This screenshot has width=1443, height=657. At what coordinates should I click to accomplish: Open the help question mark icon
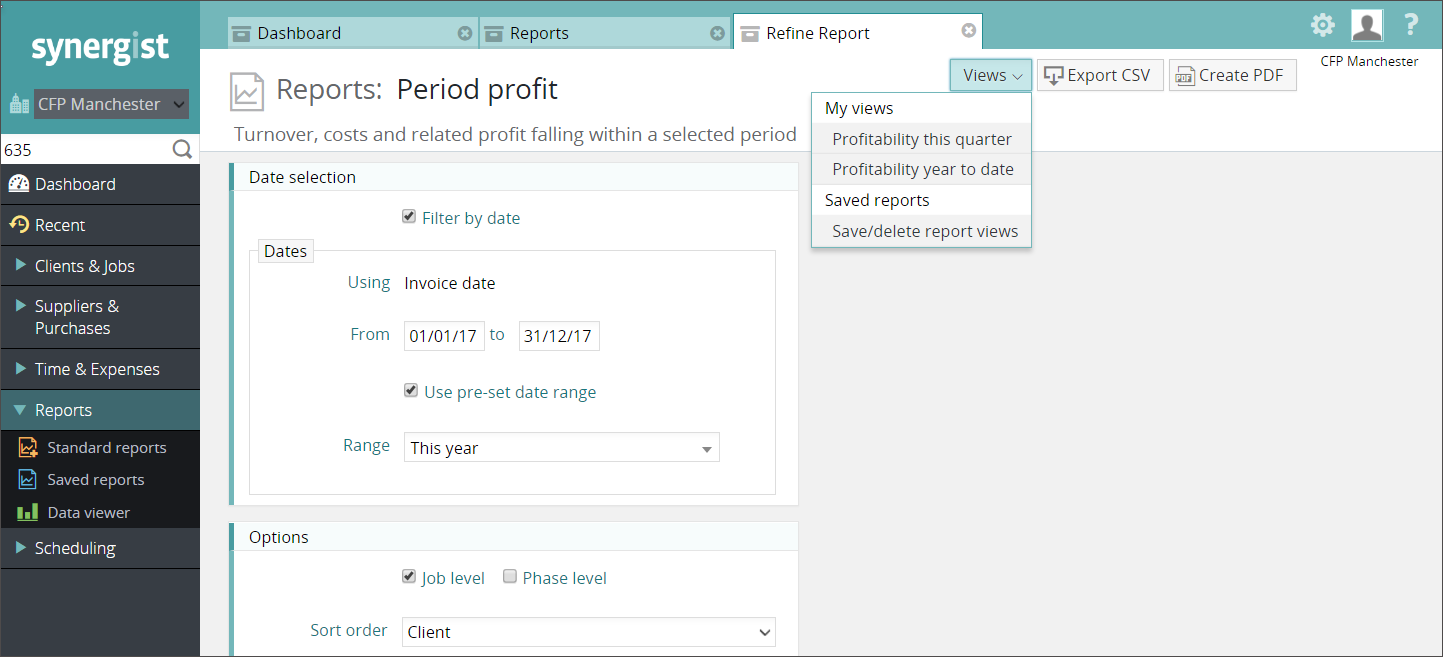click(x=1411, y=25)
